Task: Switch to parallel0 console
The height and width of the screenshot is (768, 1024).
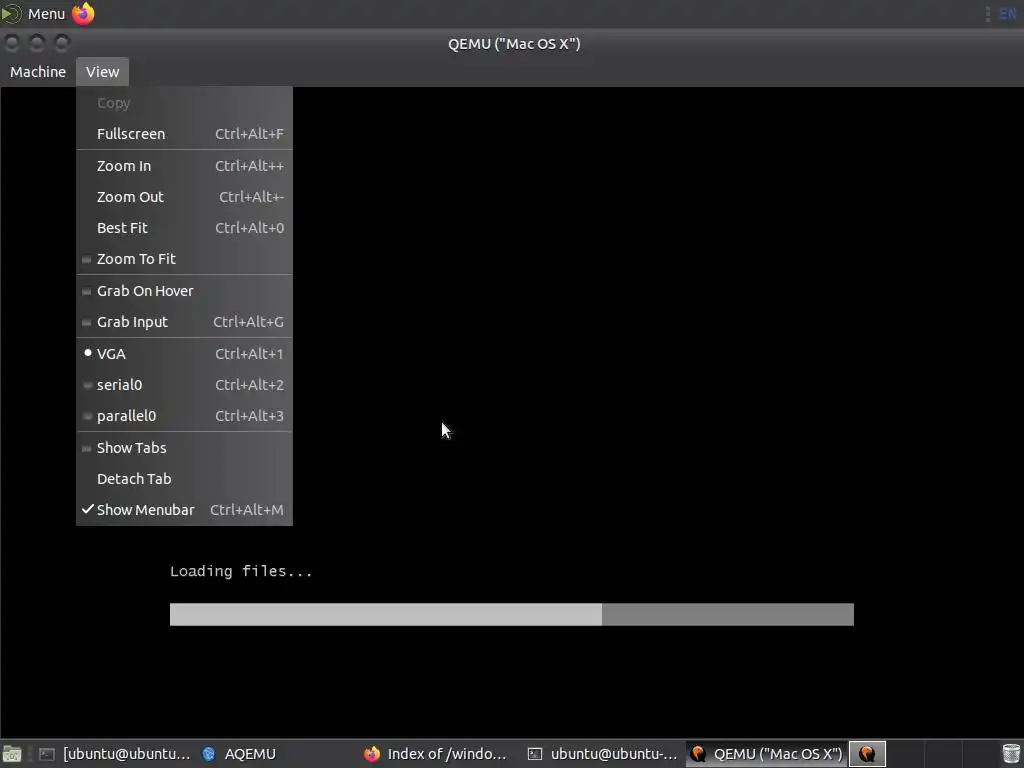Action: [x=184, y=416]
